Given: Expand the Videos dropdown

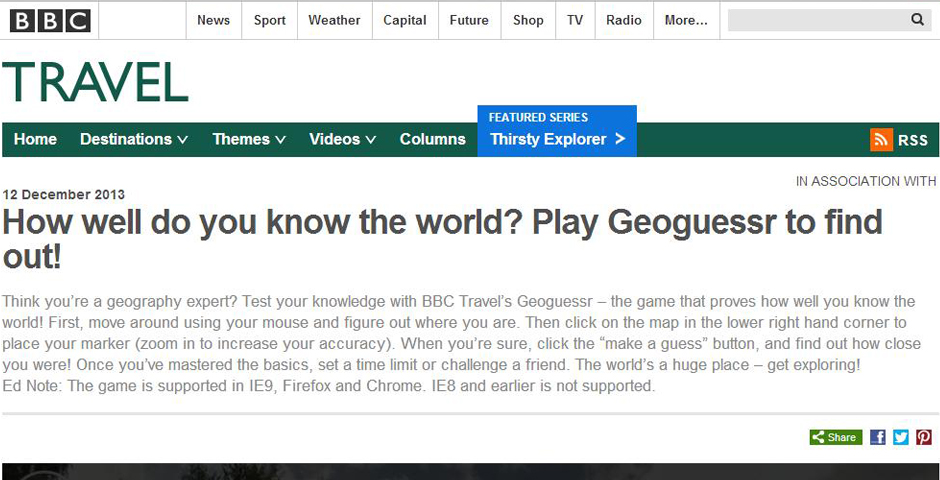Looking at the screenshot, I should coord(342,139).
